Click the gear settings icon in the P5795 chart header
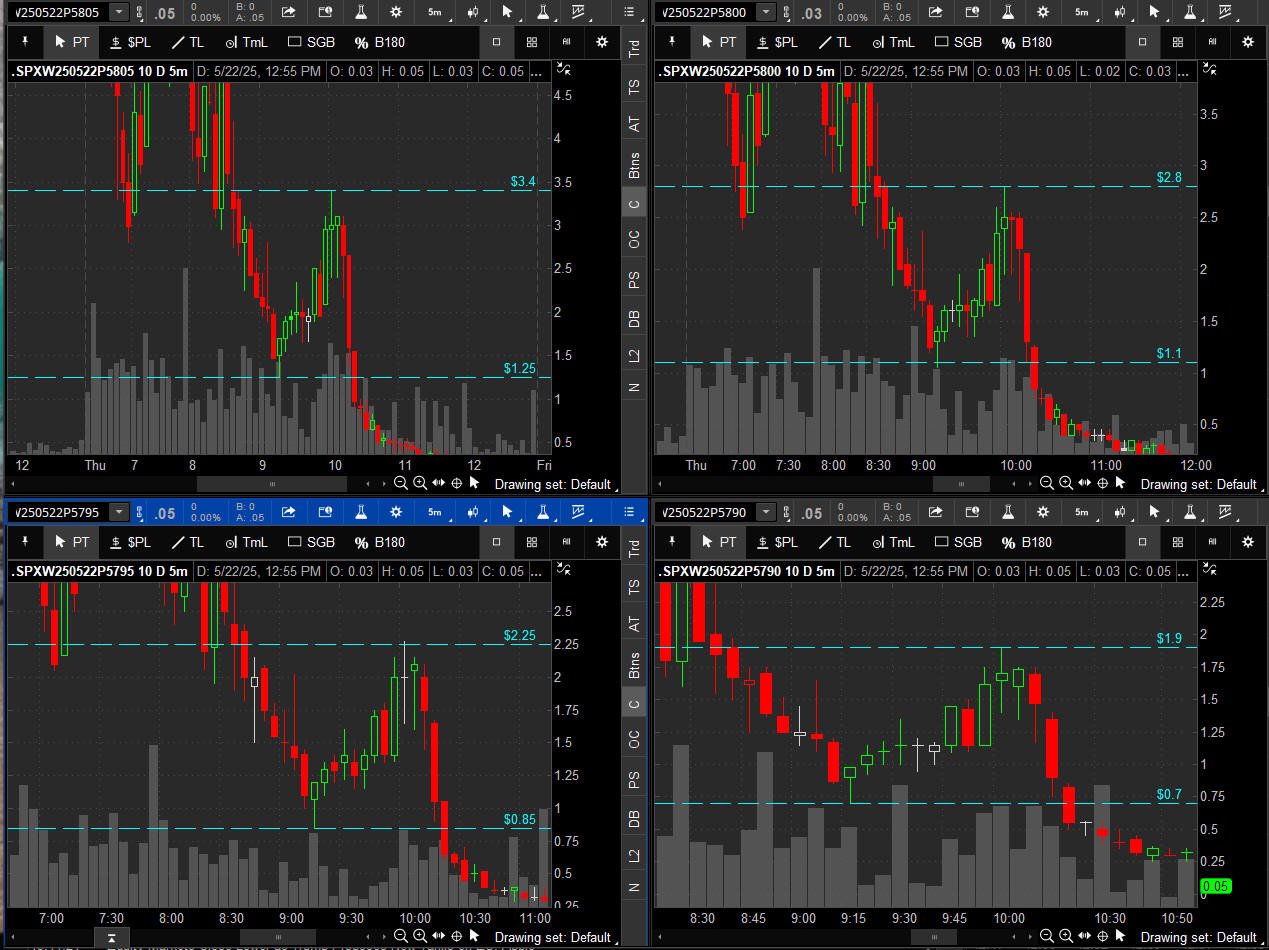The image size is (1269, 950). 397,513
